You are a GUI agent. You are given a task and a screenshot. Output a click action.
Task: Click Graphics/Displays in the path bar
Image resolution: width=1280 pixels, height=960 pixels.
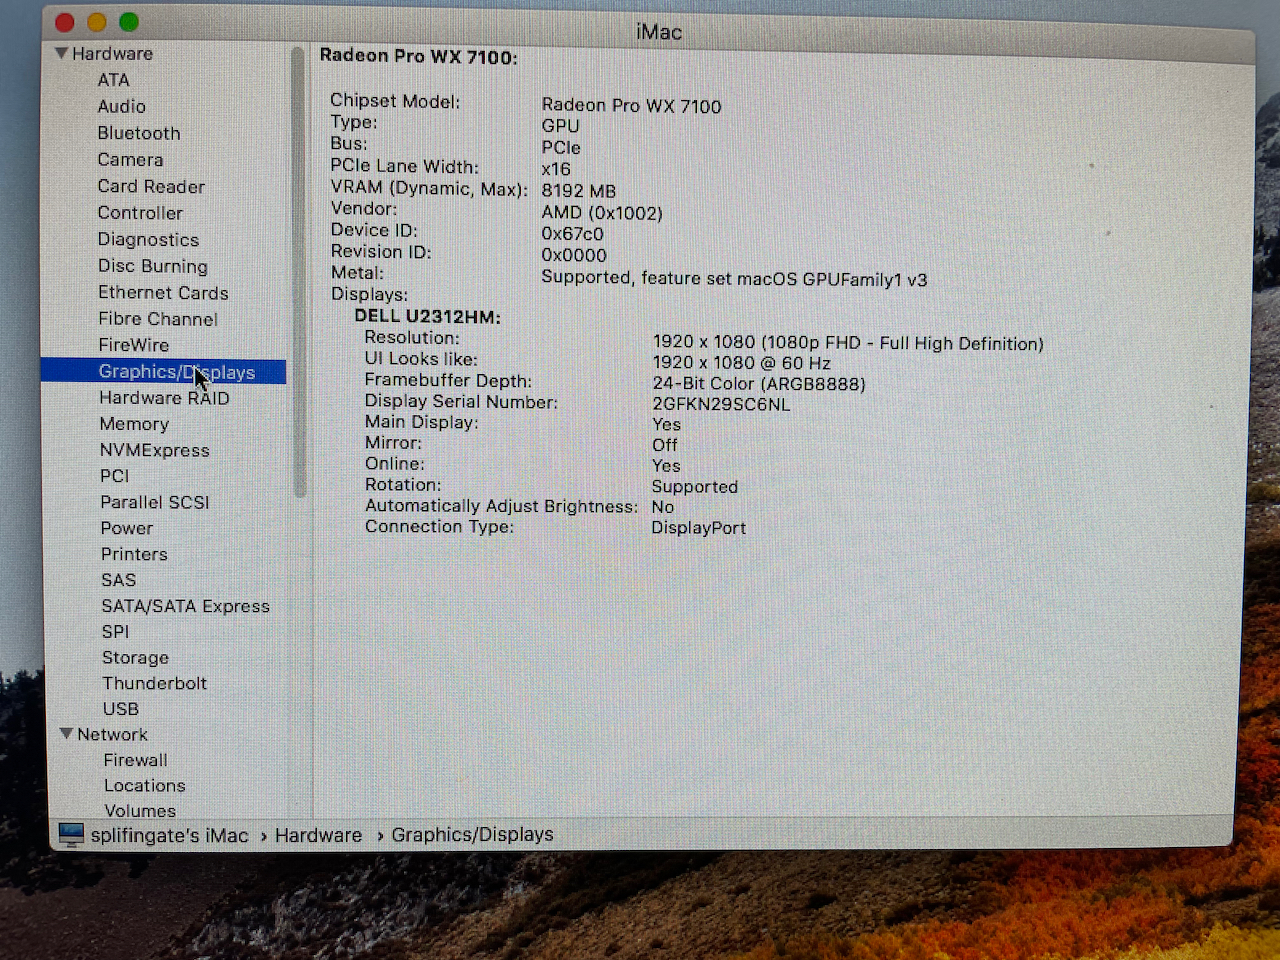[472, 835]
